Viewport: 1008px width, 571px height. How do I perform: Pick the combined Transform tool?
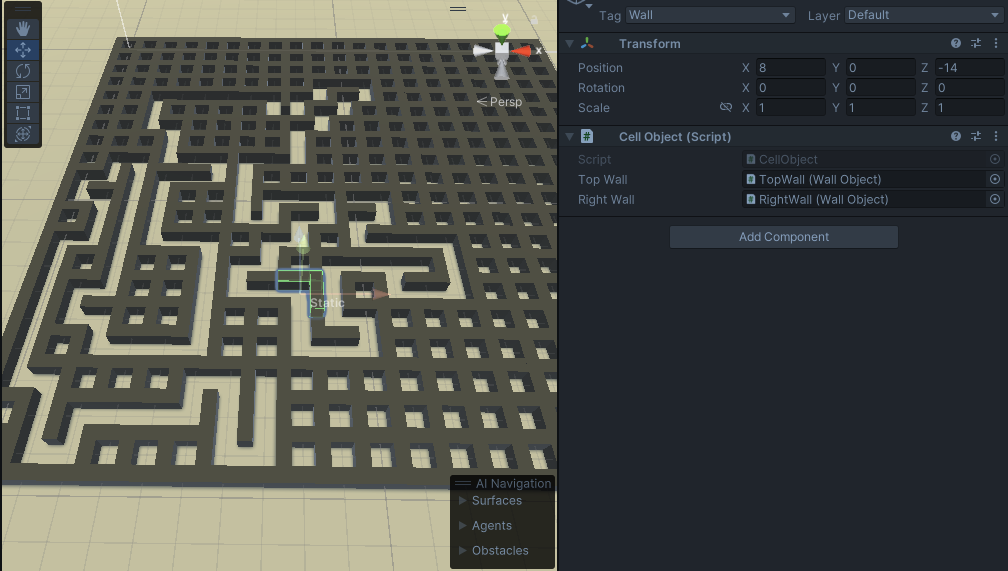tap(23, 134)
